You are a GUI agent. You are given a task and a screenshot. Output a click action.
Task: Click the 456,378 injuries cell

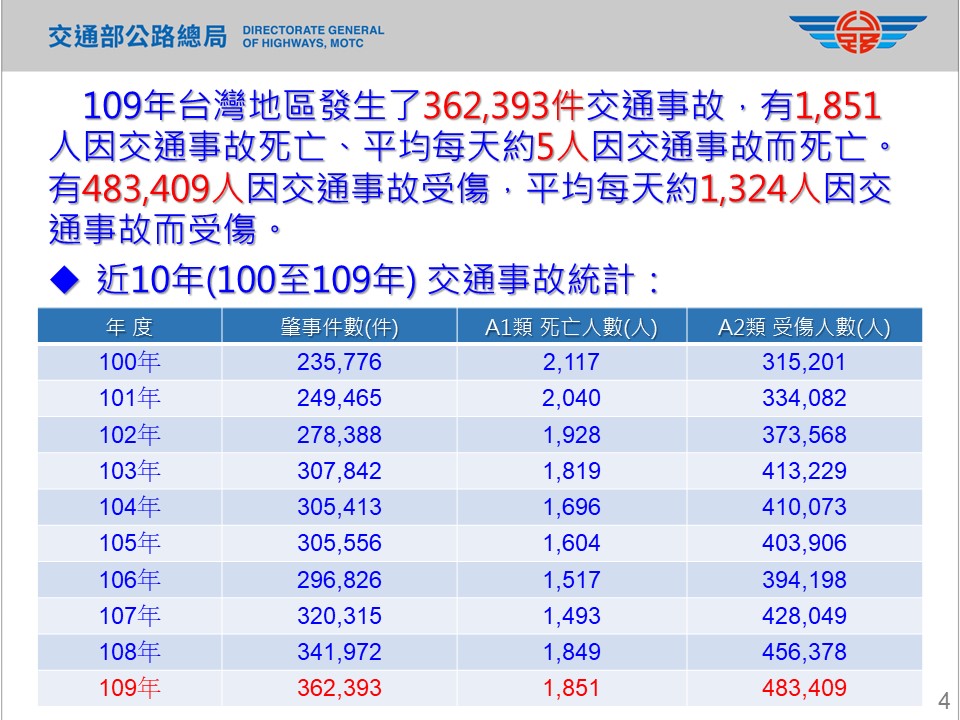click(x=803, y=652)
